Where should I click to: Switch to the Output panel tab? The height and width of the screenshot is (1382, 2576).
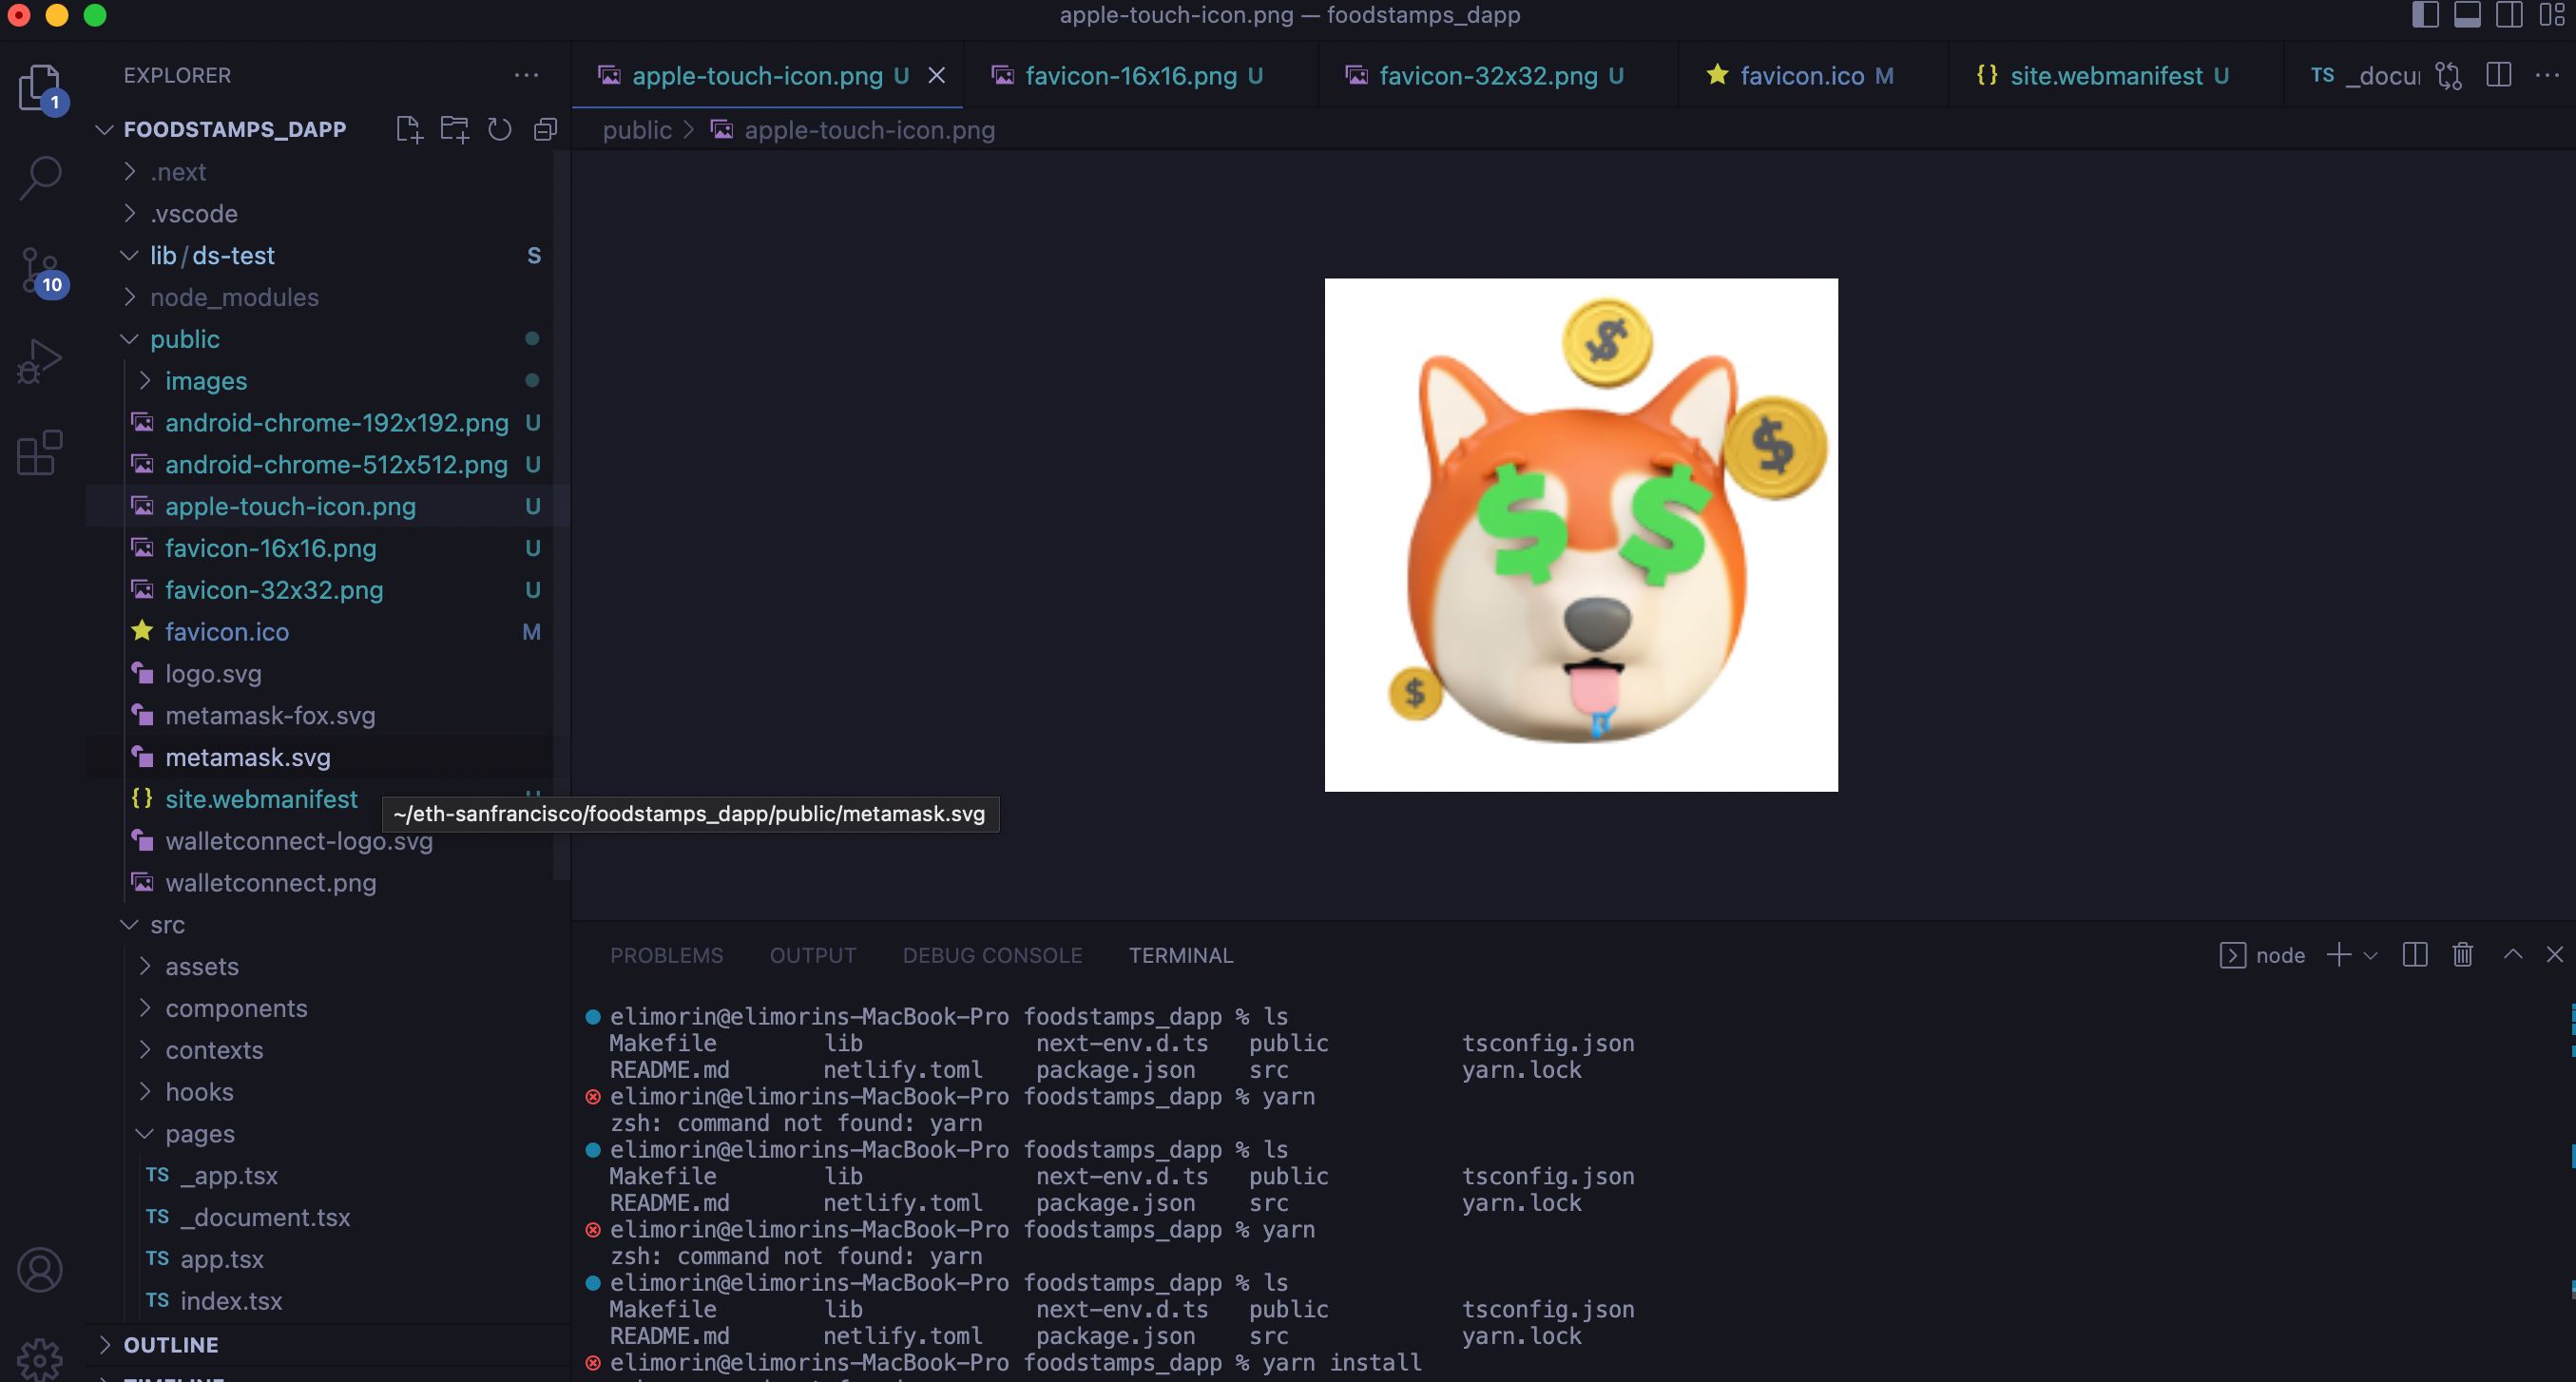pos(813,955)
